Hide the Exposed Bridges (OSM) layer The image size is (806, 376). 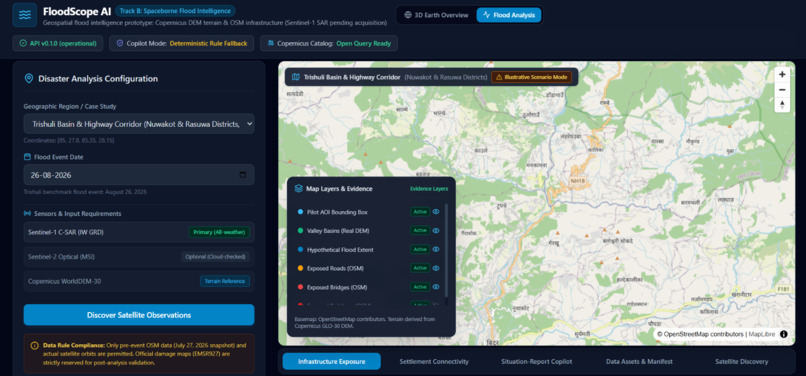(x=436, y=287)
